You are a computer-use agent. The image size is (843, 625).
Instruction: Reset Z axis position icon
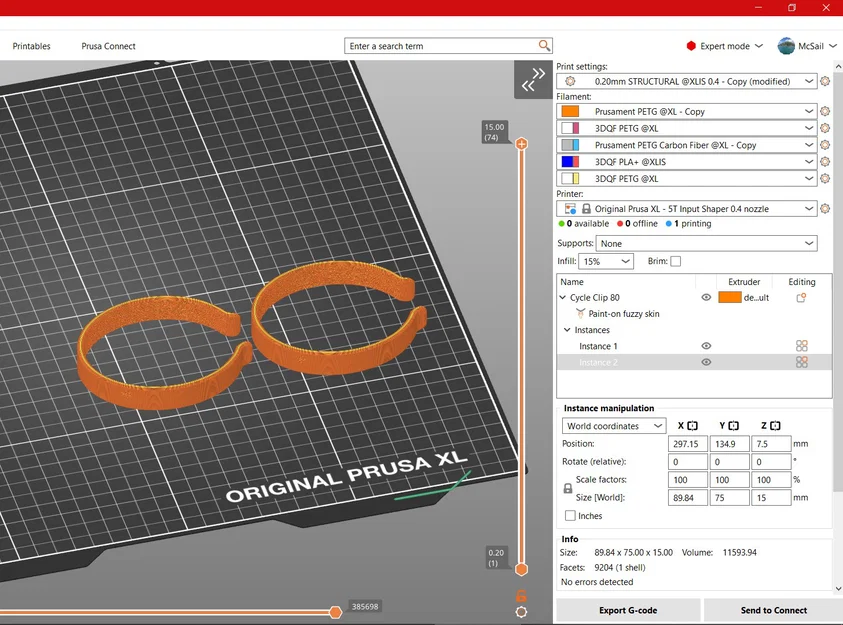[775, 426]
